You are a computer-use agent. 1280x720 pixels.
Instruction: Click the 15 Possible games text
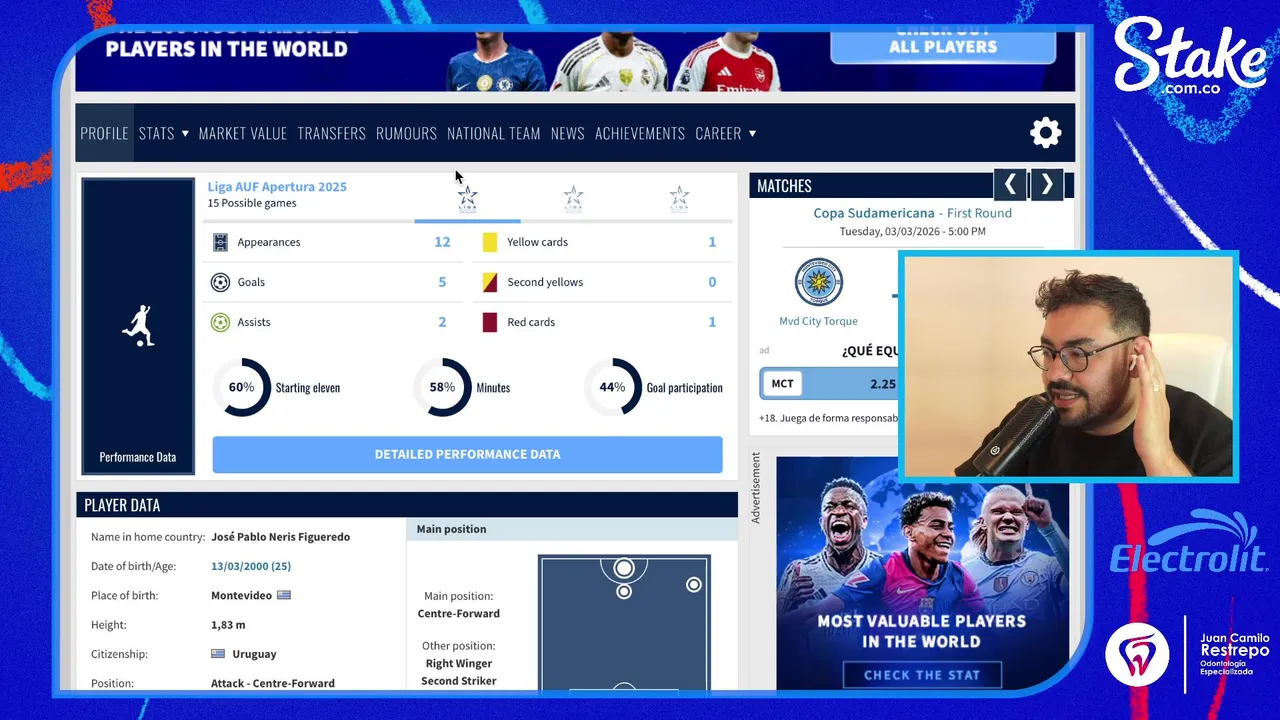tap(252, 203)
